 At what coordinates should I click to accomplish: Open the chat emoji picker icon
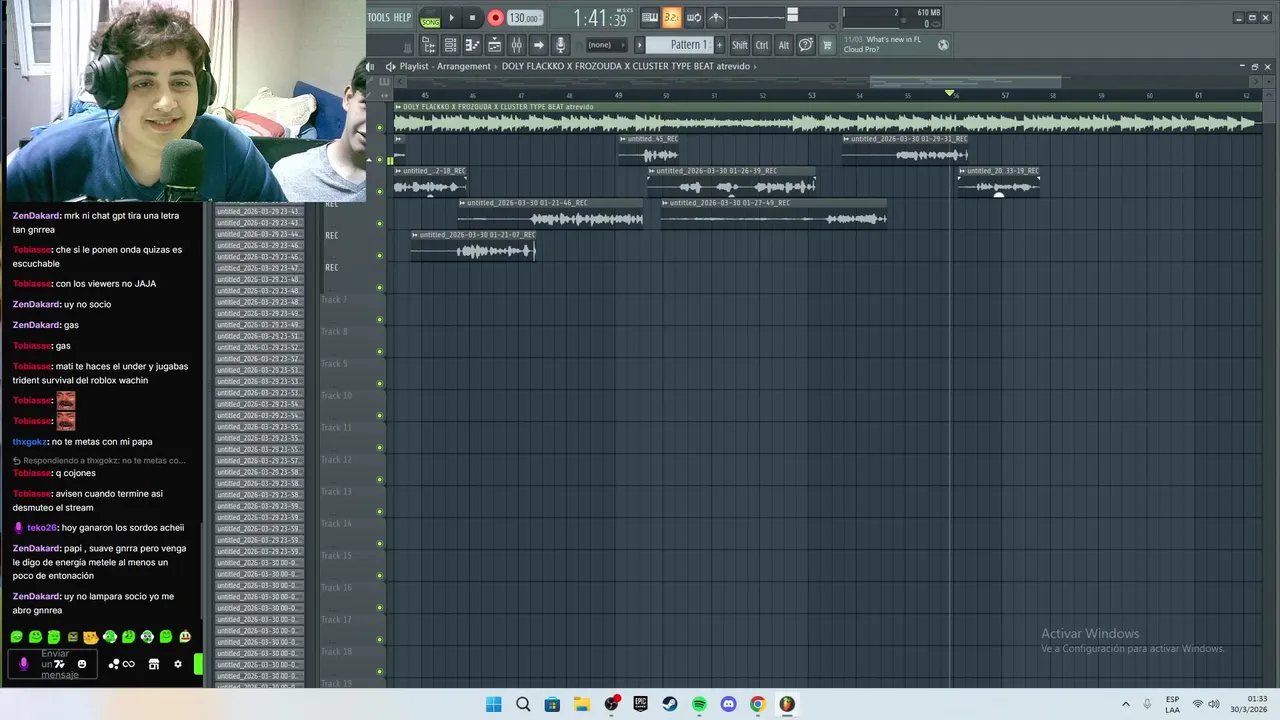[82, 664]
